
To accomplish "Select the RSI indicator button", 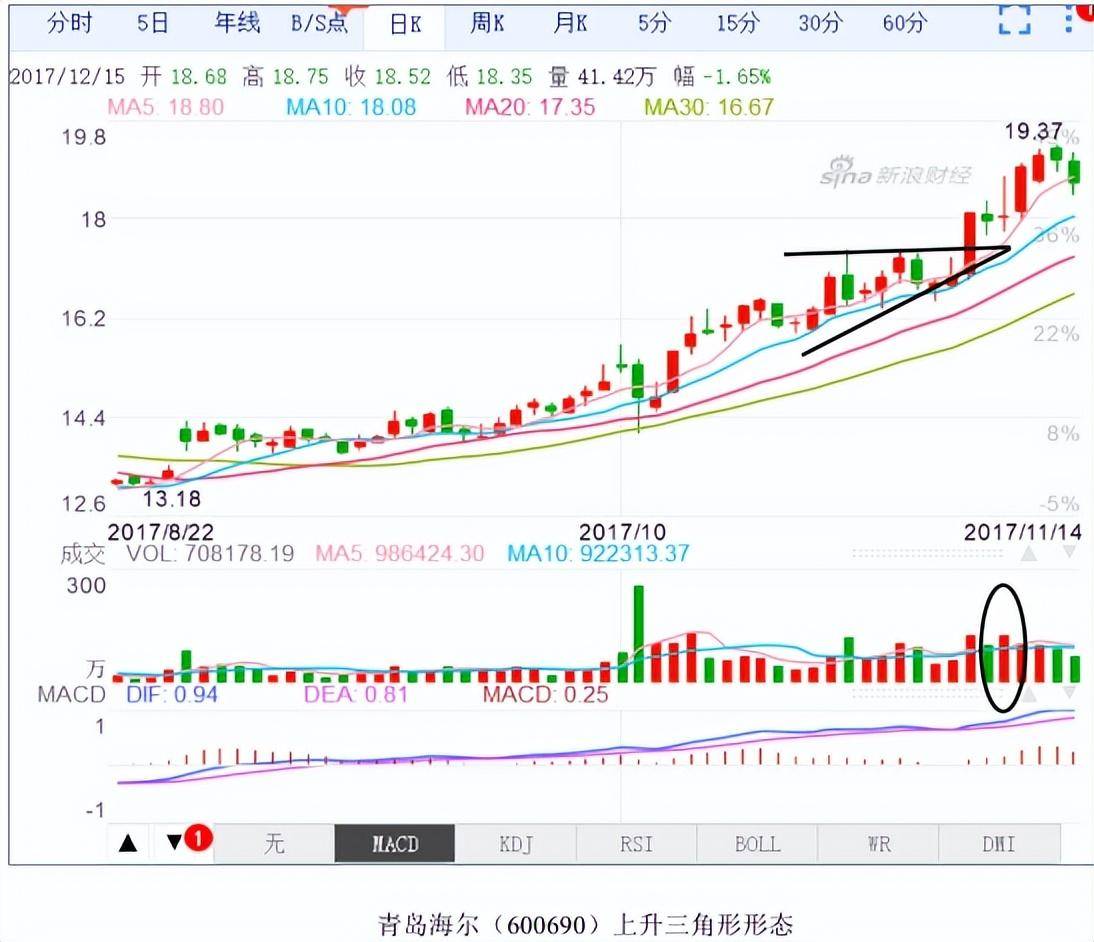I will pyautogui.click(x=636, y=844).
